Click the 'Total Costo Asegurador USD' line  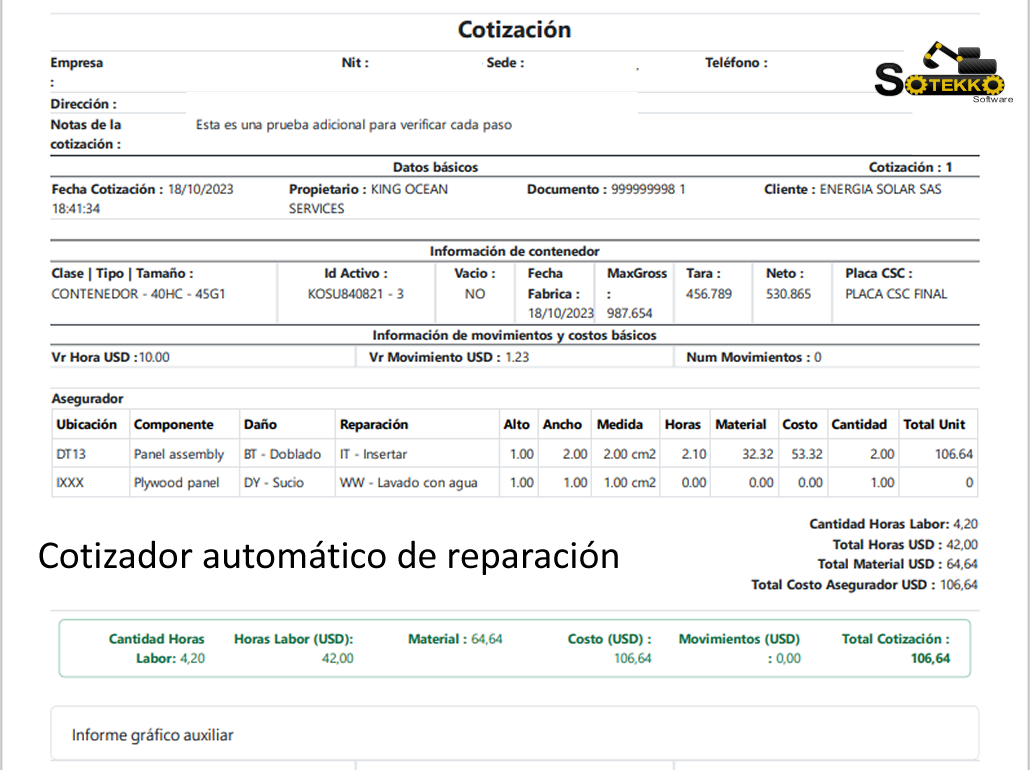(864, 585)
